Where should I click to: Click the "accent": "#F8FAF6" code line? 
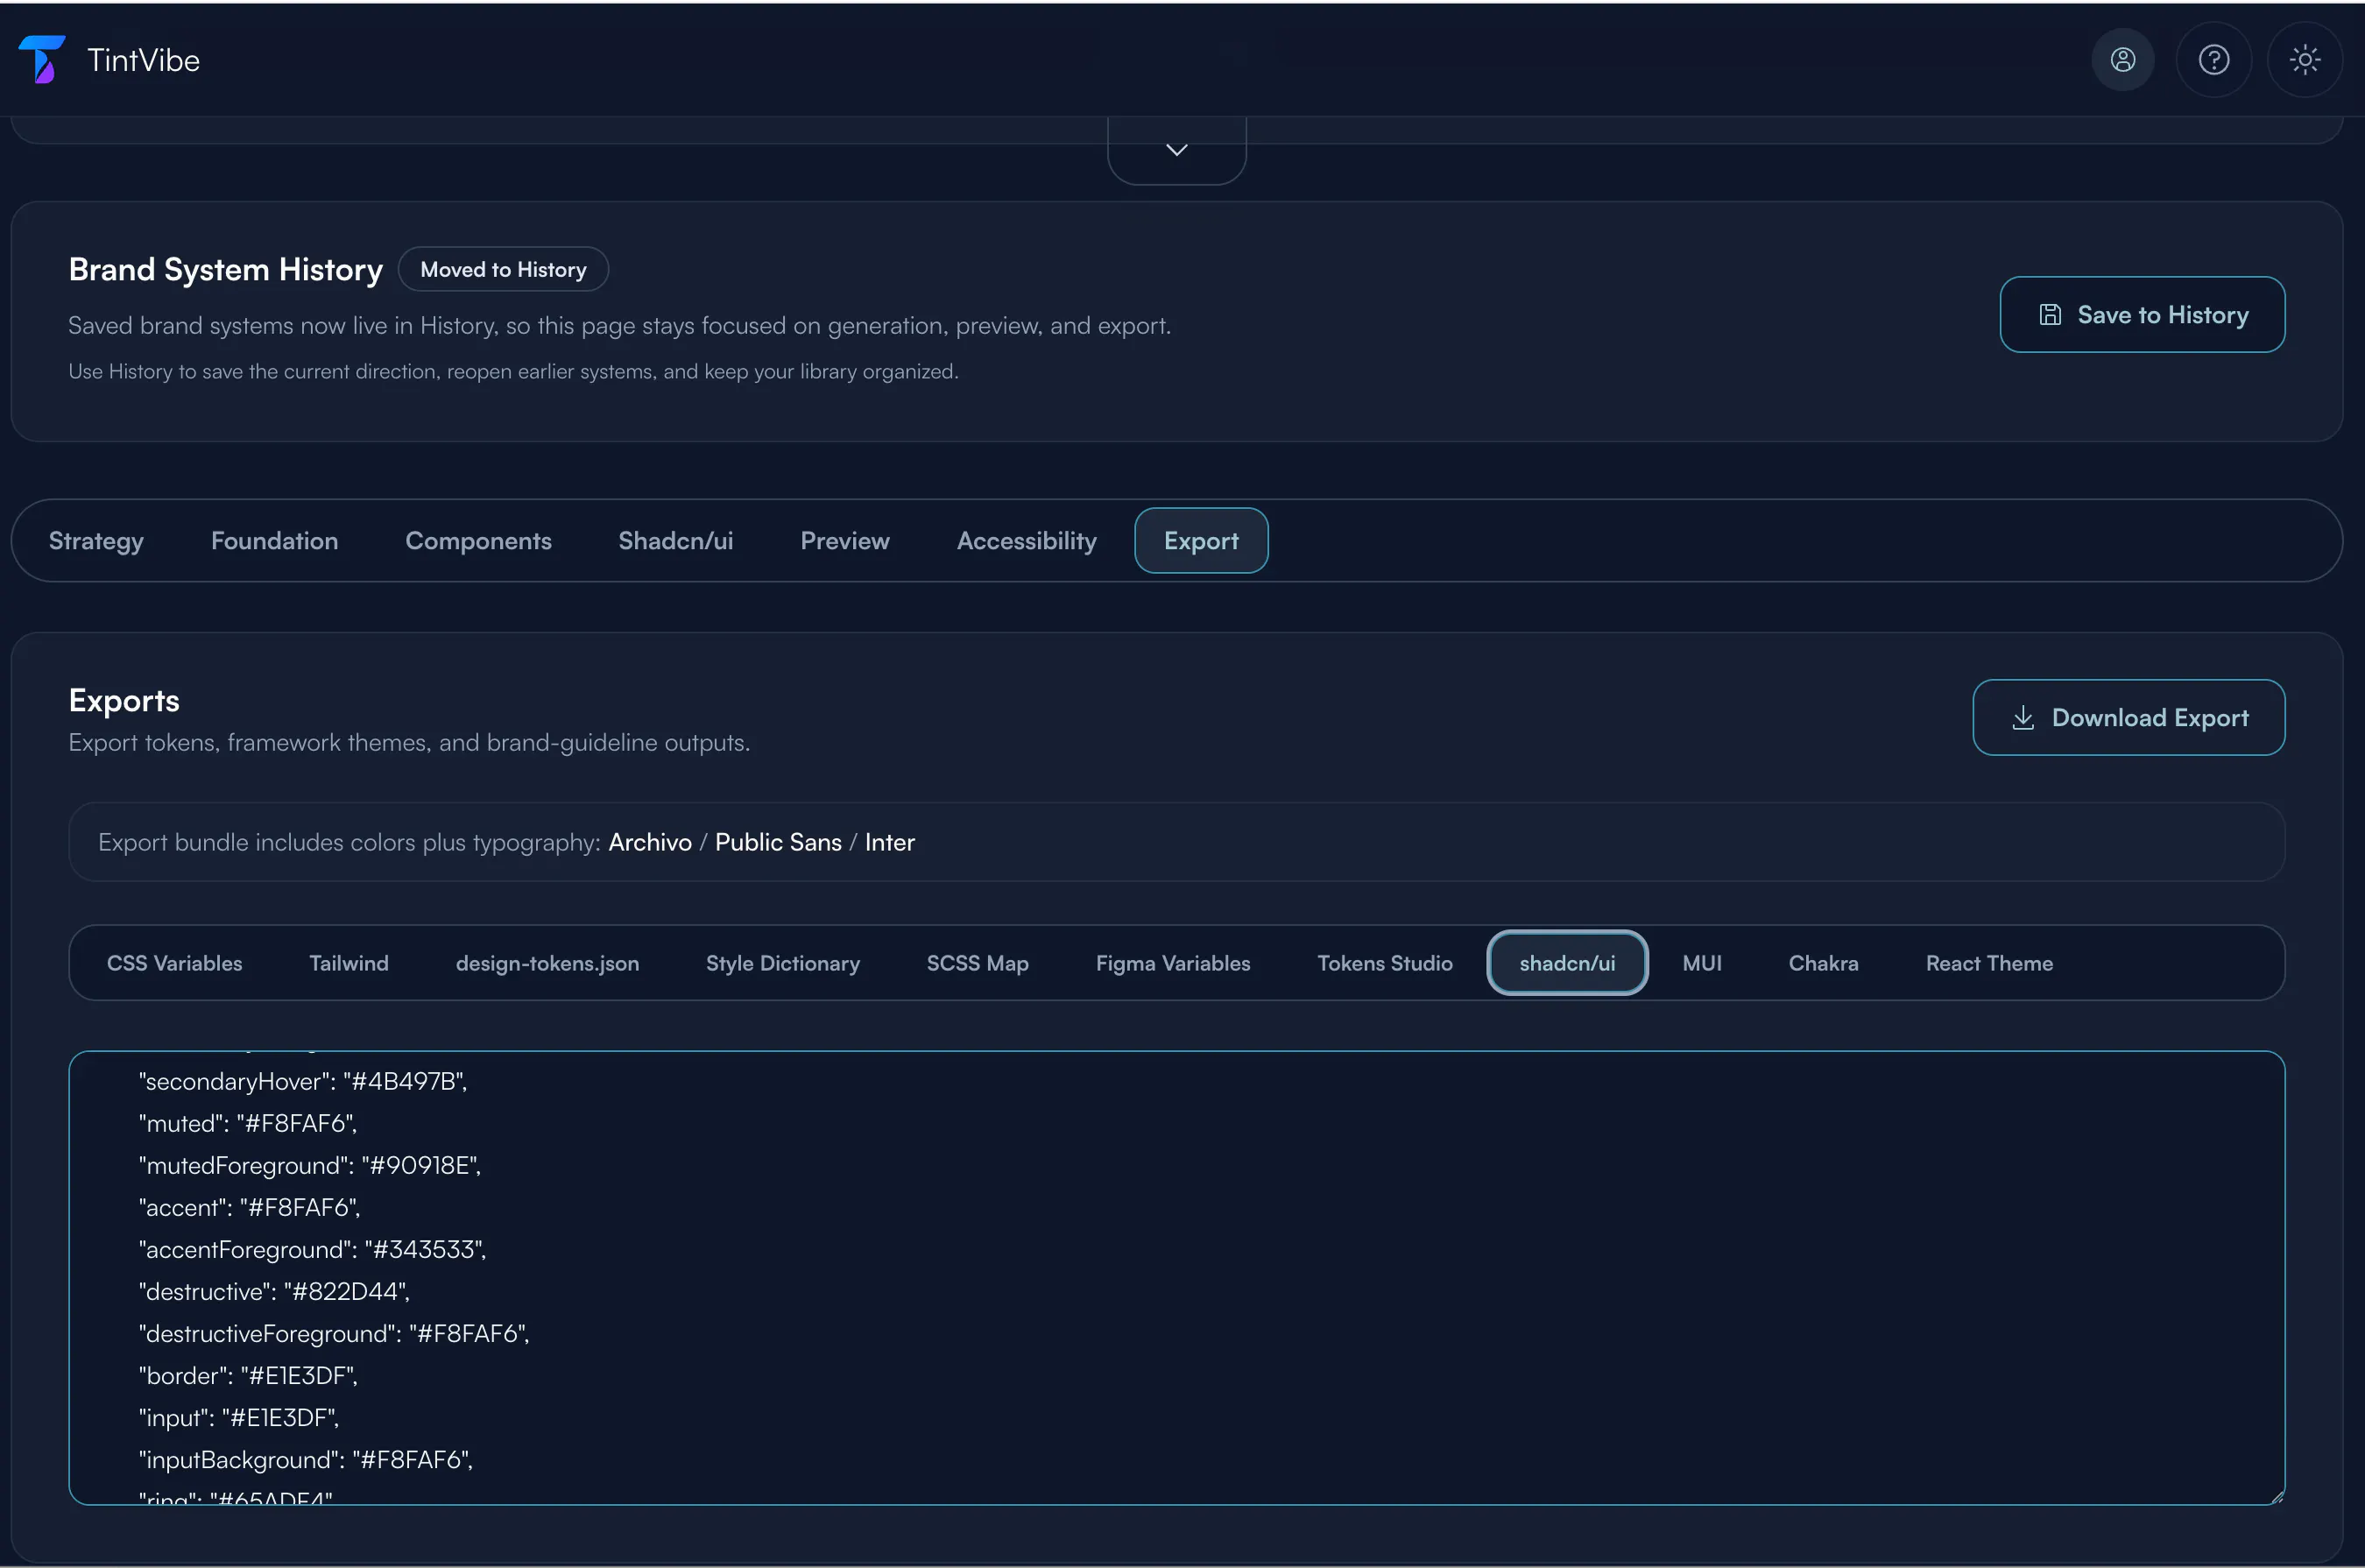[x=250, y=1208]
